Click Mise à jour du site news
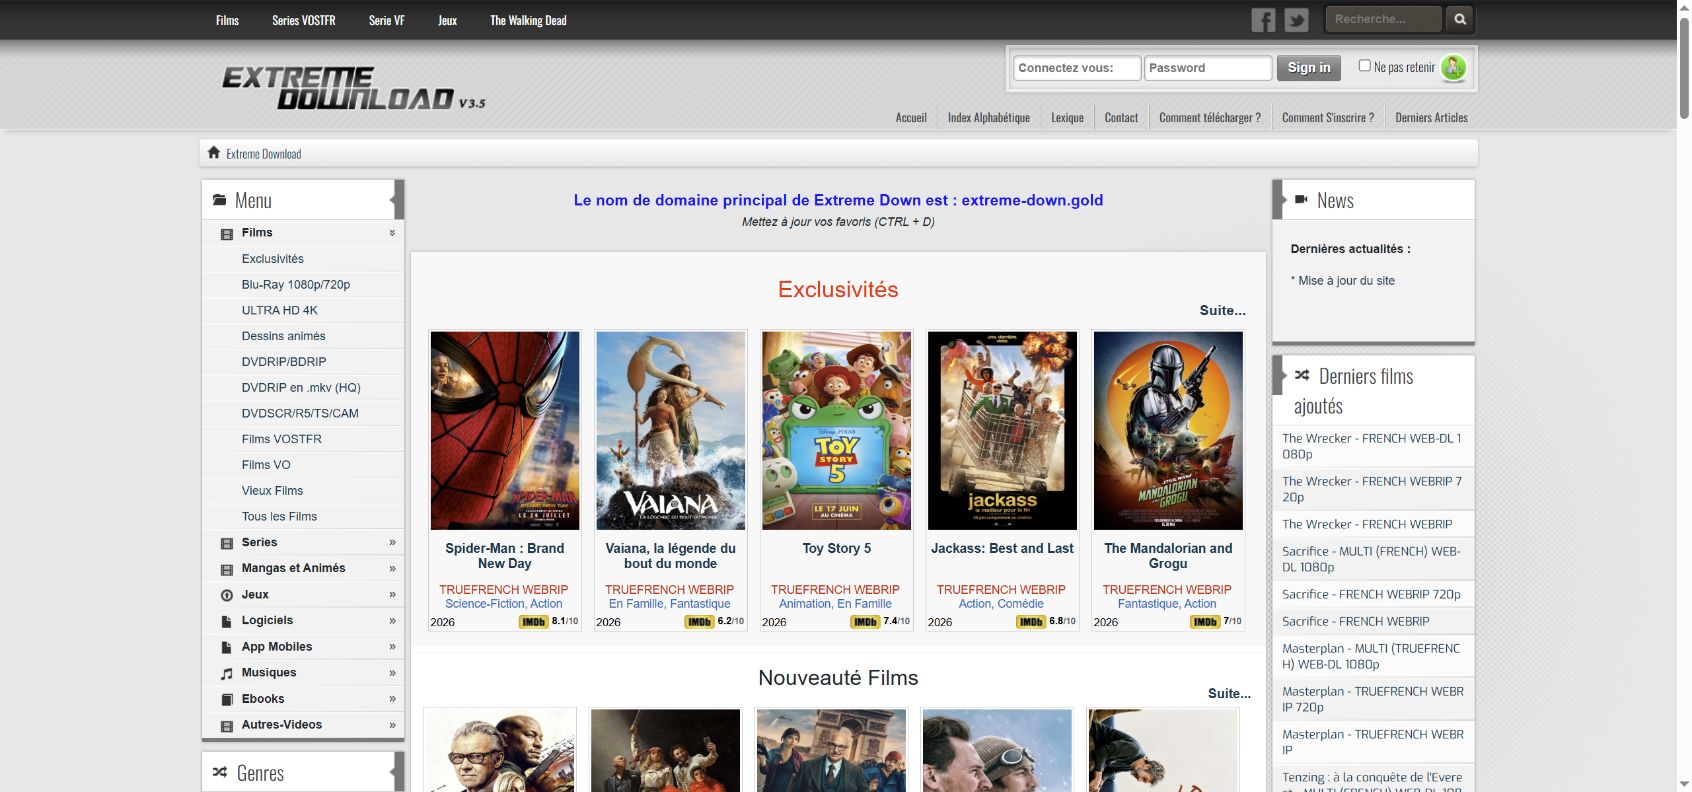1692x792 pixels. pos(1346,281)
